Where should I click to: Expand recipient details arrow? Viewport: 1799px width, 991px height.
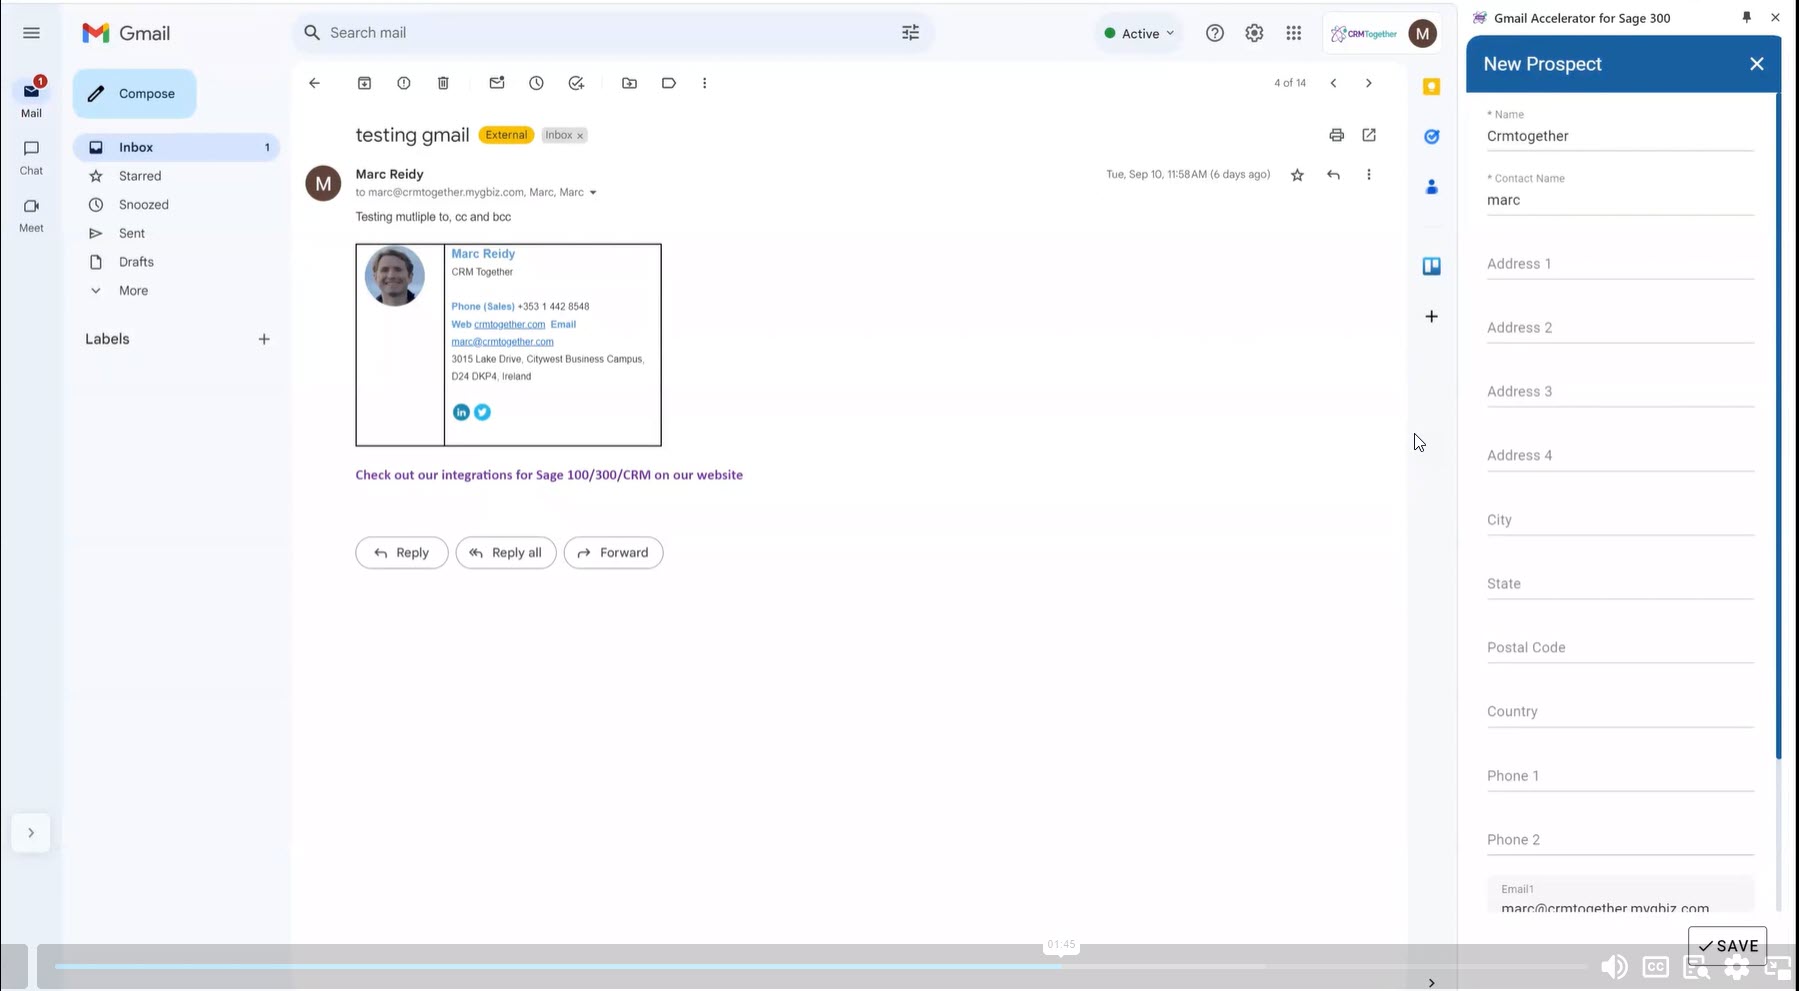593,192
